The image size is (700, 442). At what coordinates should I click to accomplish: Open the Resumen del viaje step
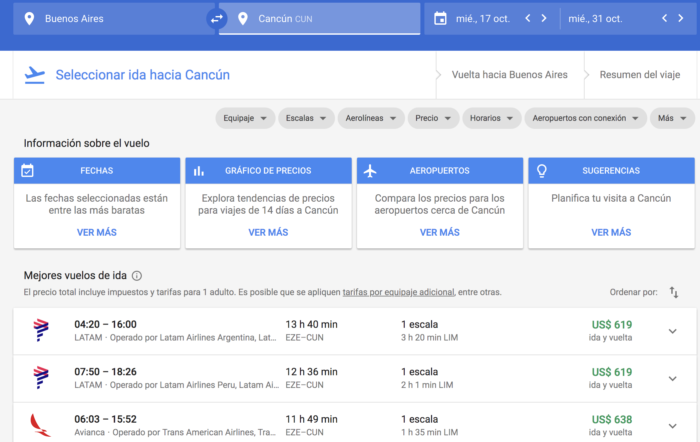point(640,75)
